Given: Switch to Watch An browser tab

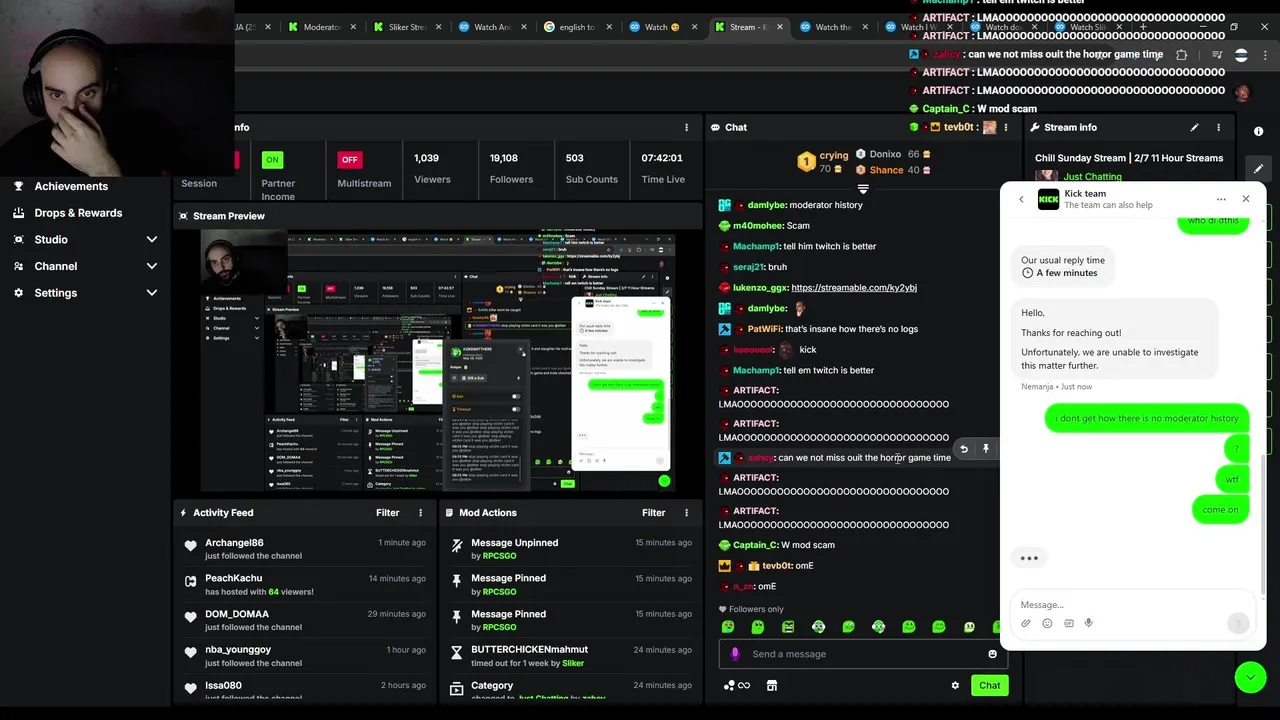Looking at the screenshot, I should click(x=492, y=27).
